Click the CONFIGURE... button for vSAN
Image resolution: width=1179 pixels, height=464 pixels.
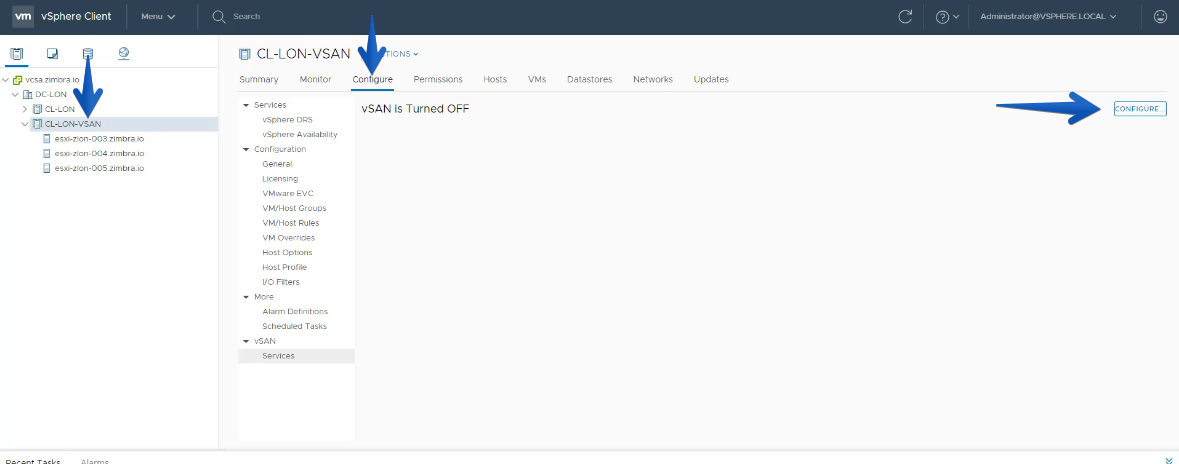(x=1140, y=109)
